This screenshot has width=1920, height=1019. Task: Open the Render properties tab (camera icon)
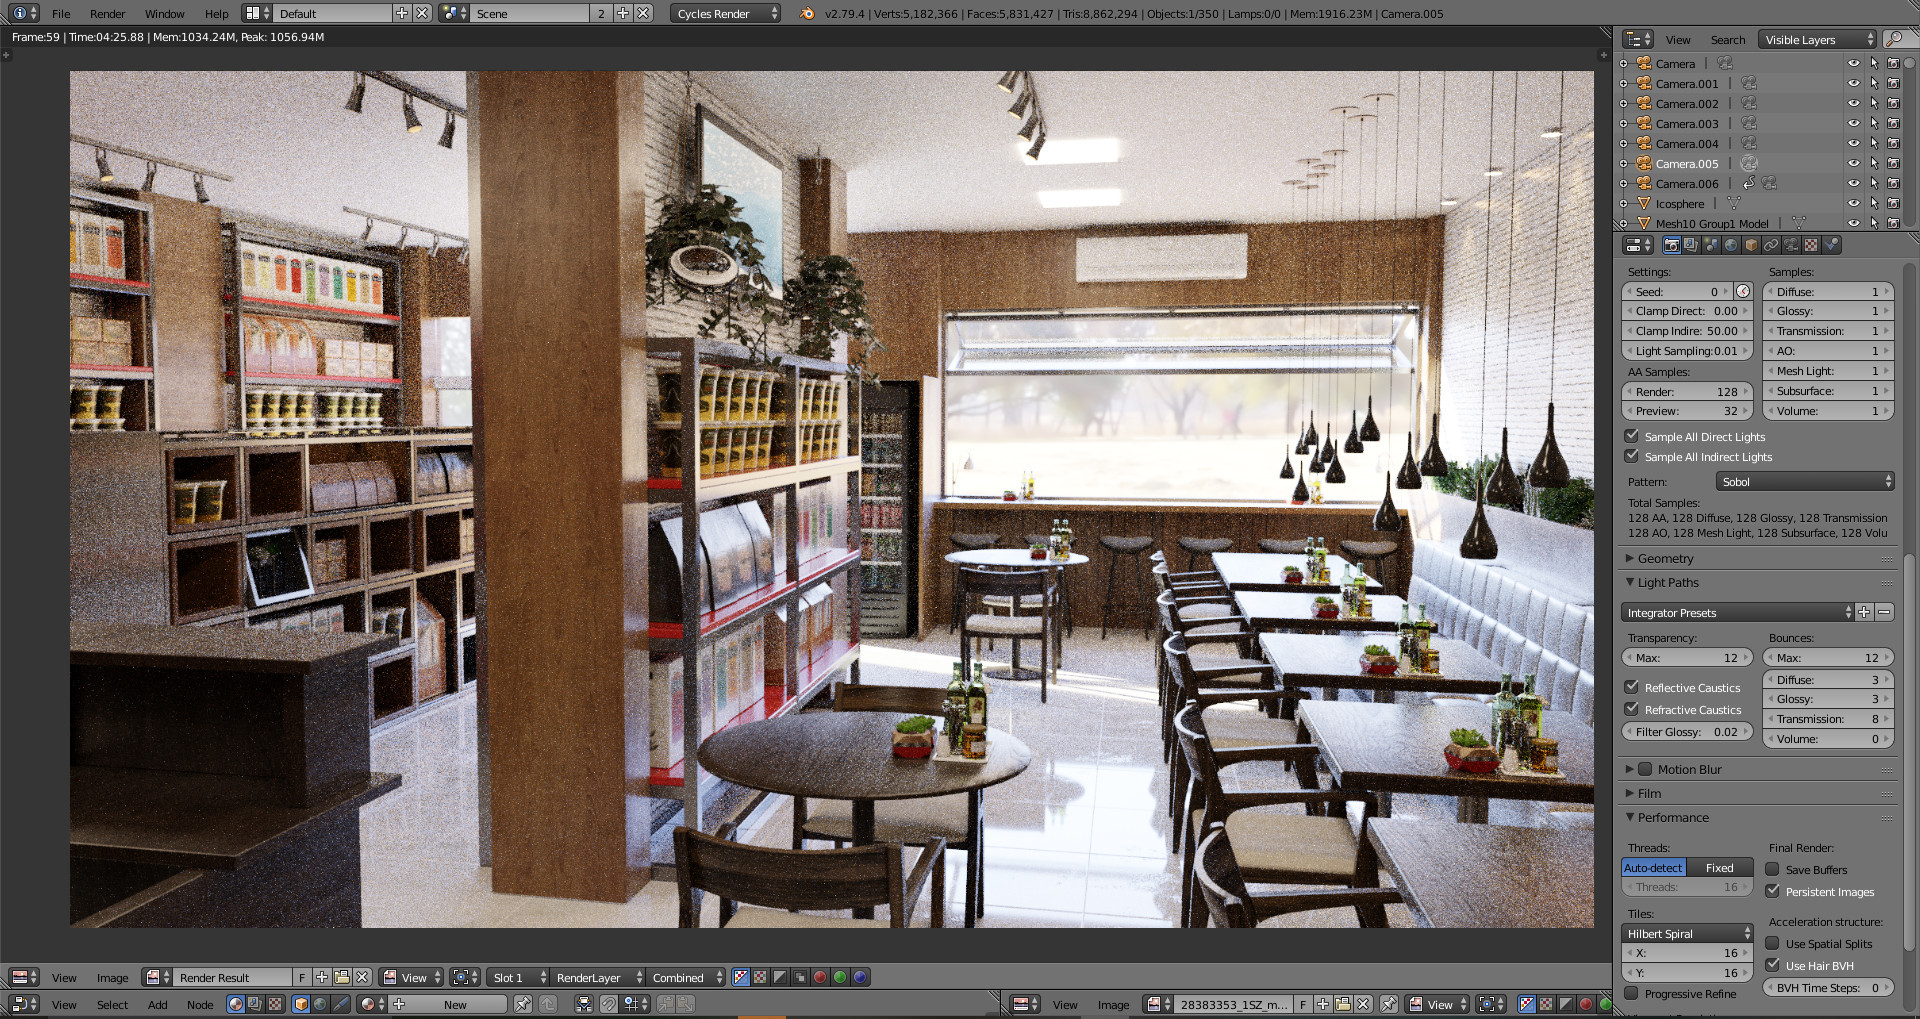point(1672,244)
